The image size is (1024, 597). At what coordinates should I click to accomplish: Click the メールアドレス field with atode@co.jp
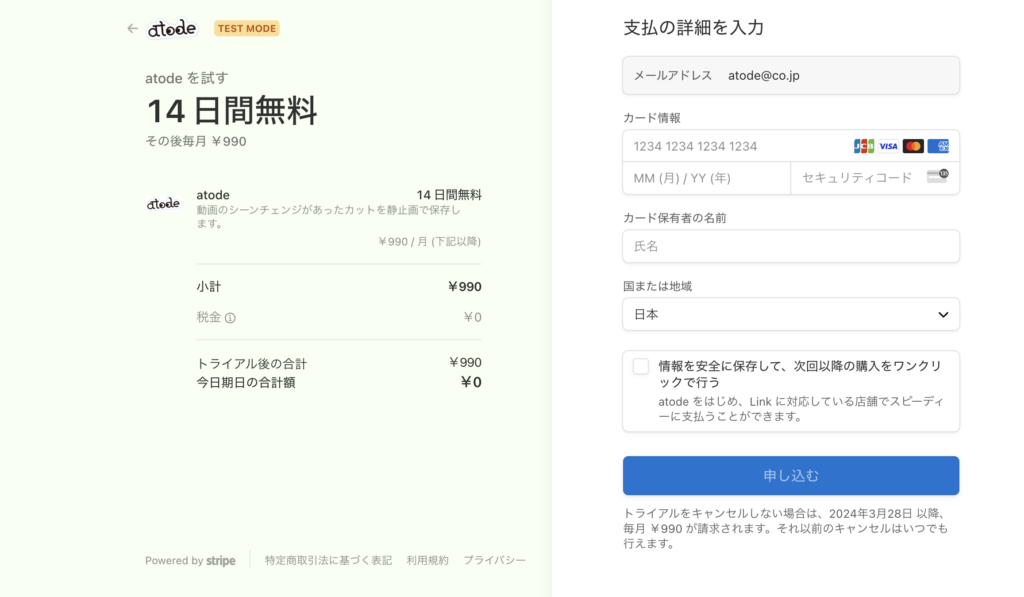(x=791, y=75)
